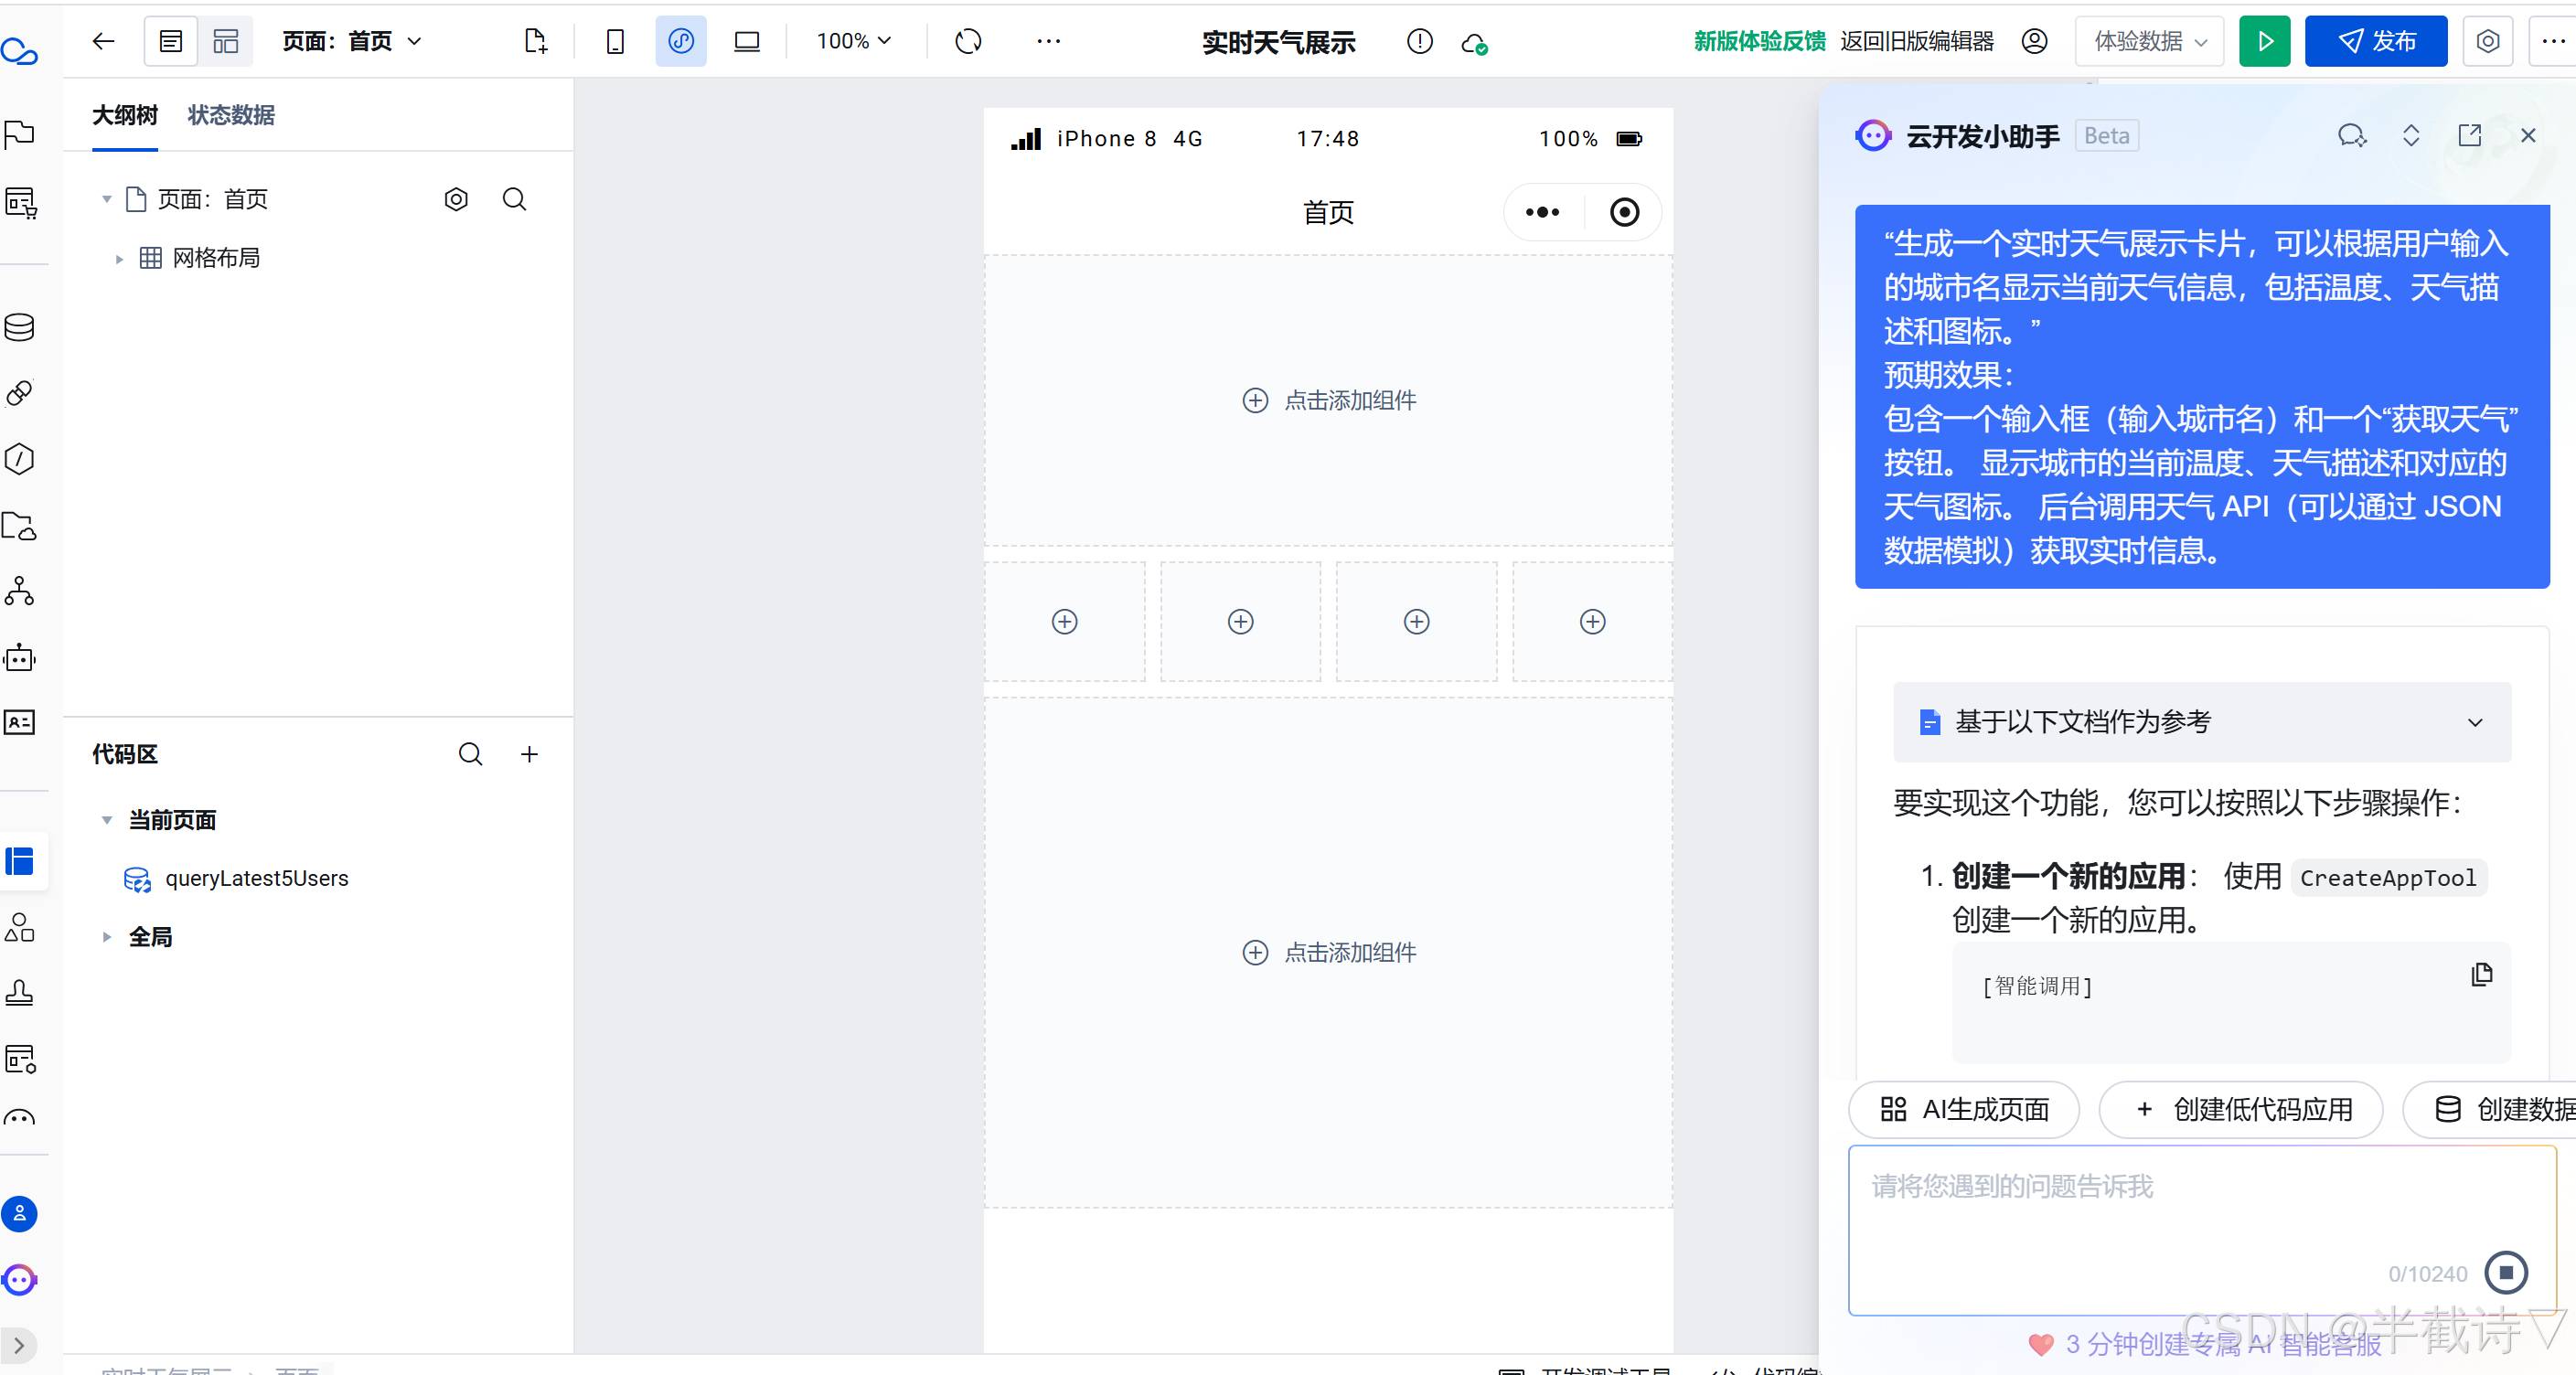Open the stamp approval icon in sidebar
Viewport: 2576px width, 1375px height.
point(20,992)
